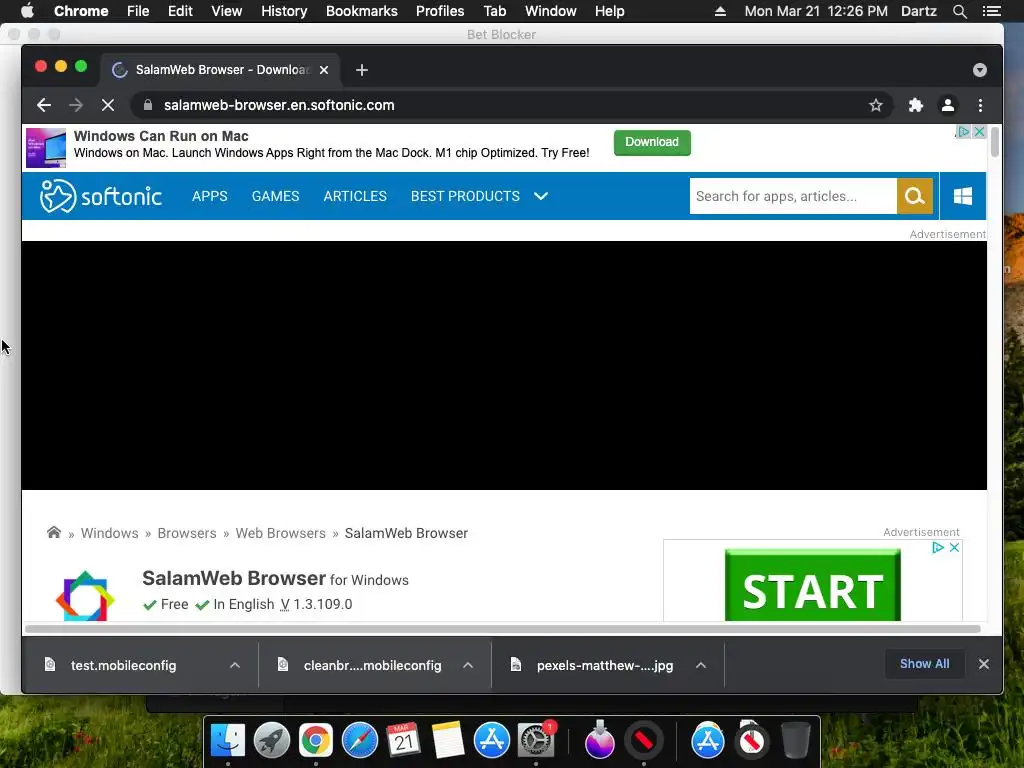The height and width of the screenshot is (768, 1024).
Task: Click the Chrome back arrow
Action: [44, 105]
